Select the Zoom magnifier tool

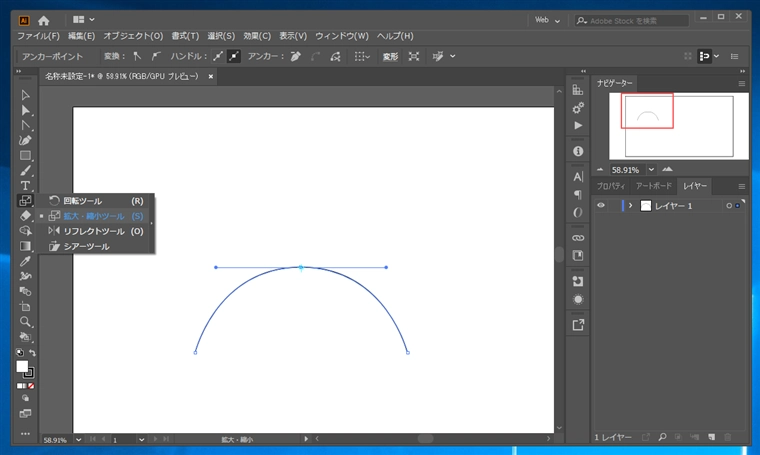click(25, 322)
